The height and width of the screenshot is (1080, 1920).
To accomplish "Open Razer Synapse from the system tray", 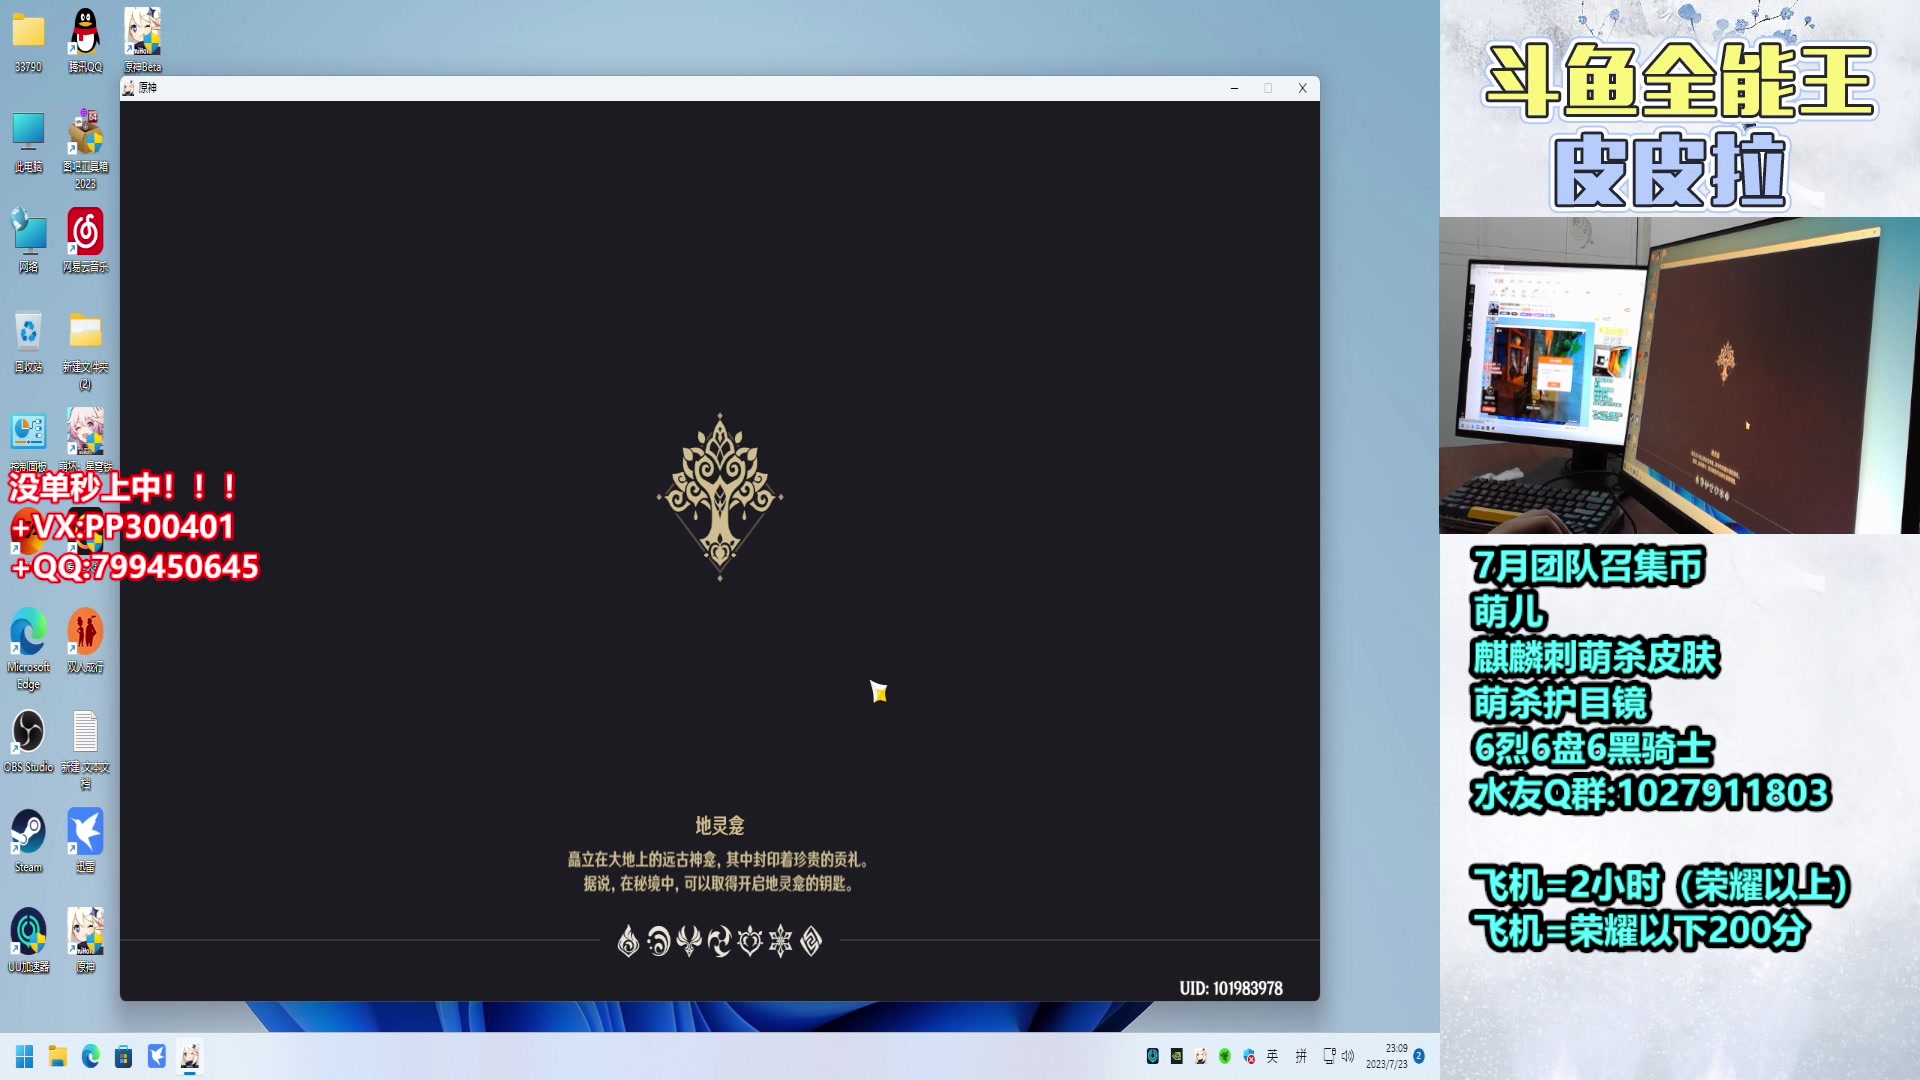I will [1225, 1056].
